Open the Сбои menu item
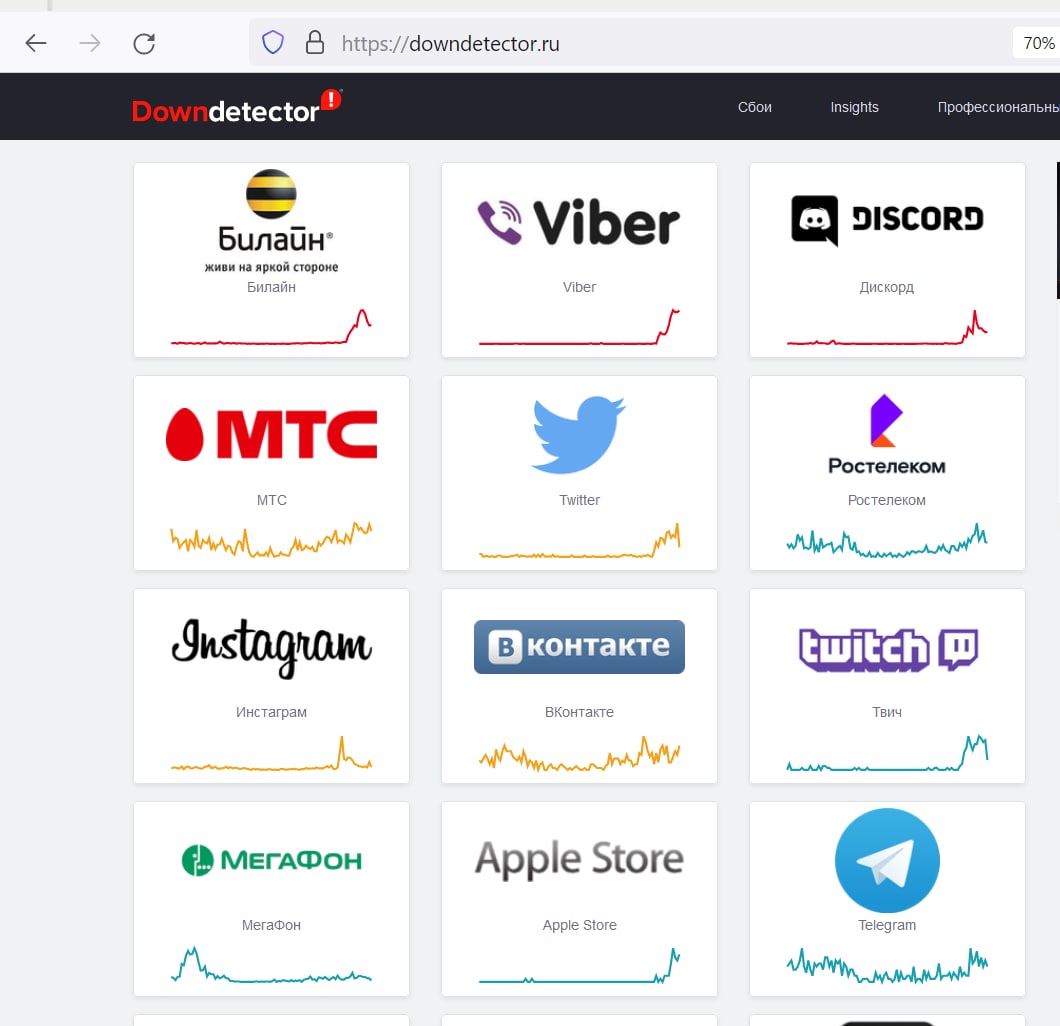The height and width of the screenshot is (1026, 1060). (x=754, y=107)
